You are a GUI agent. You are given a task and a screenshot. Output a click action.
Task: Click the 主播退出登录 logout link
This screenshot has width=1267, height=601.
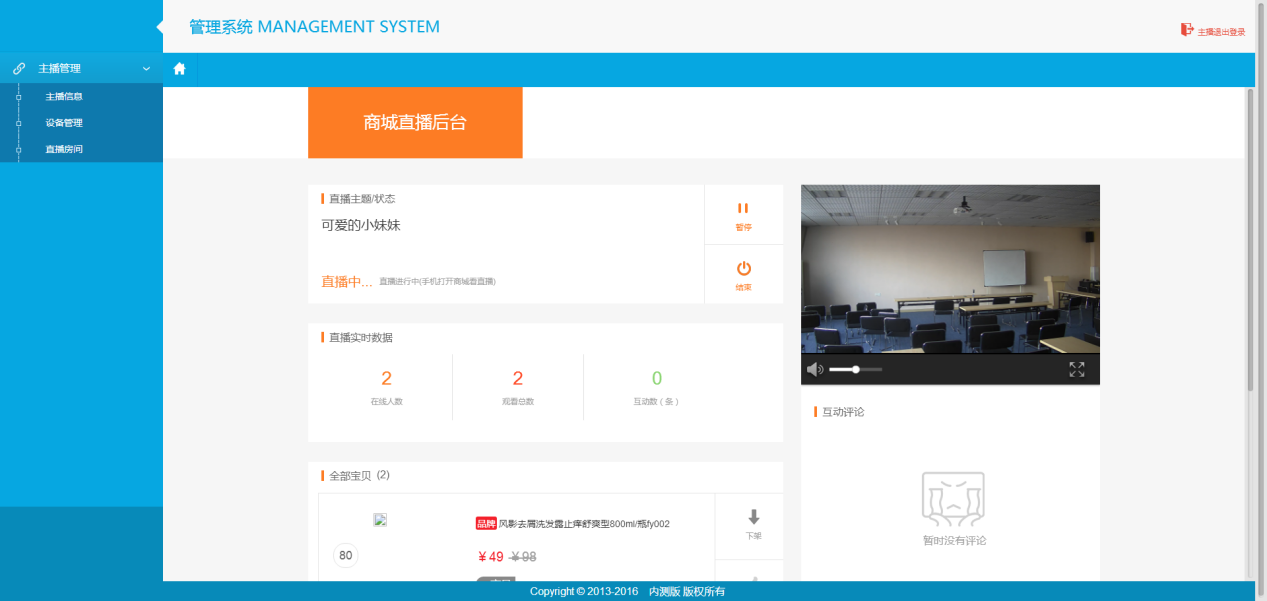click(x=1222, y=32)
